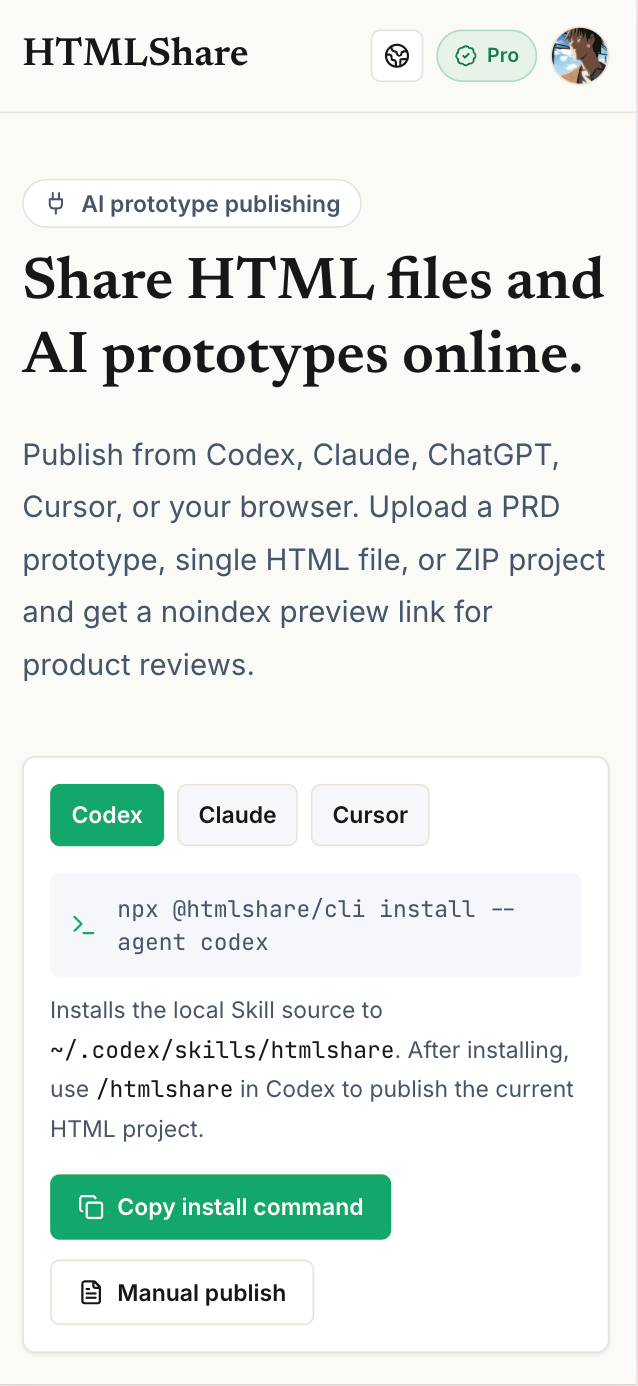Click the npx install command code box
This screenshot has height=1386, width=638.
point(316,925)
